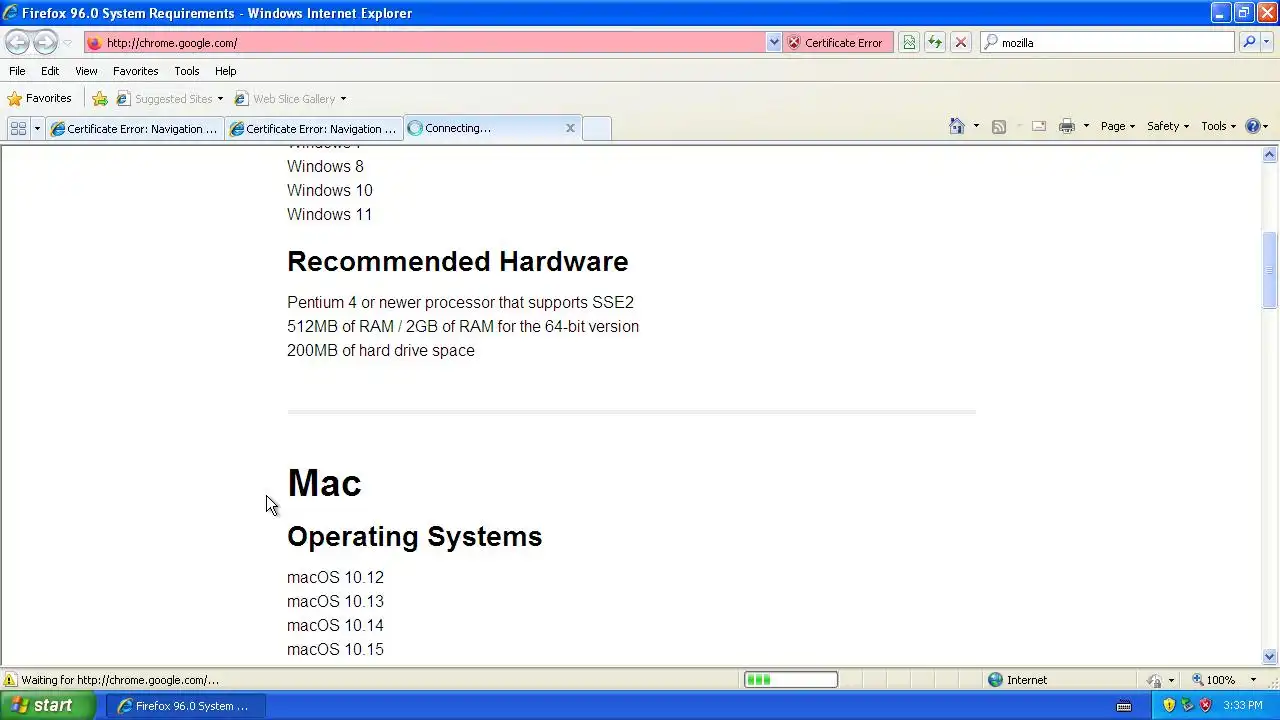Open the zoom level dropdown arrow
Viewport: 1280px width, 720px height.
coord(1254,680)
